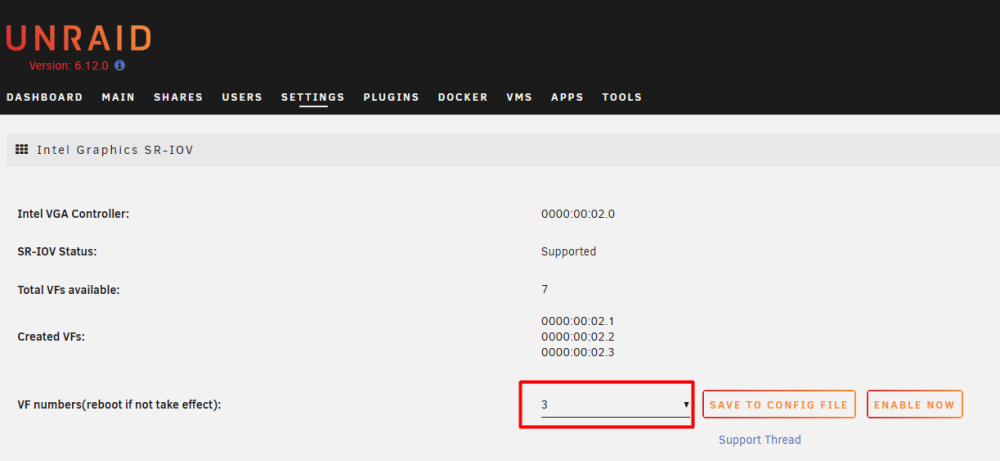Click the total VFs value 7
Screen dimensions: 1000x461
(x=545, y=289)
